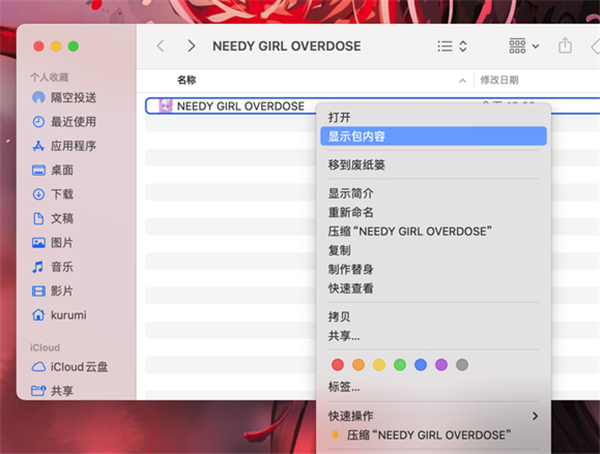
Task: Open 隔空投送 (AirDrop) in sidebar
Action: (x=73, y=97)
